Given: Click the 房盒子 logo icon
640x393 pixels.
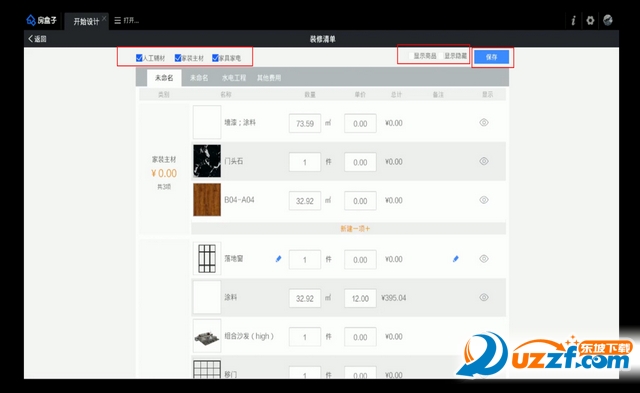Looking at the screenshot, I should (x=31, y=20).
